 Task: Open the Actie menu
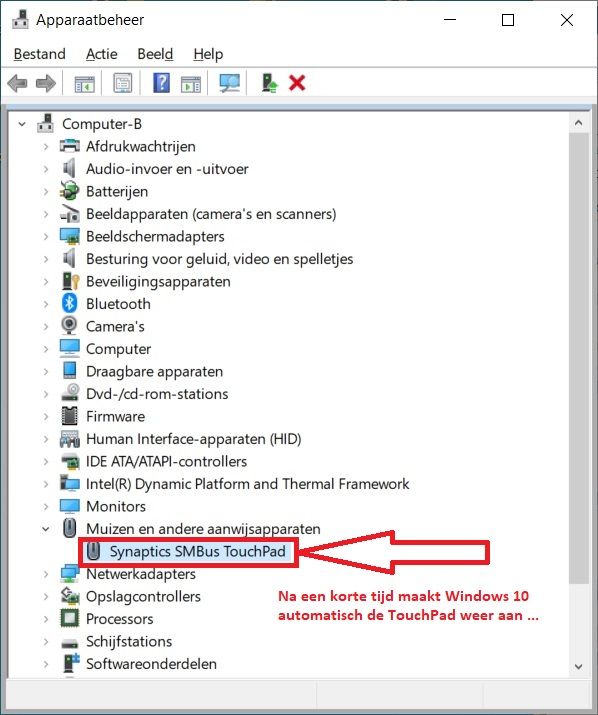click(x=101, y=54)
